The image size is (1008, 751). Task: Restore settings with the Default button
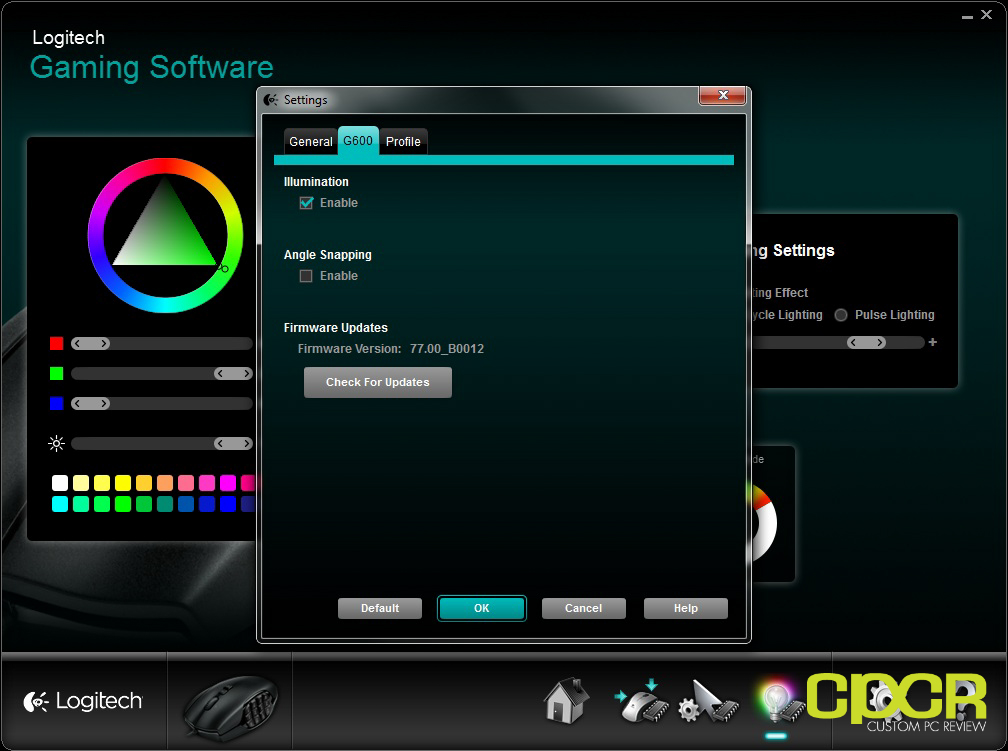tap(380, 608)
